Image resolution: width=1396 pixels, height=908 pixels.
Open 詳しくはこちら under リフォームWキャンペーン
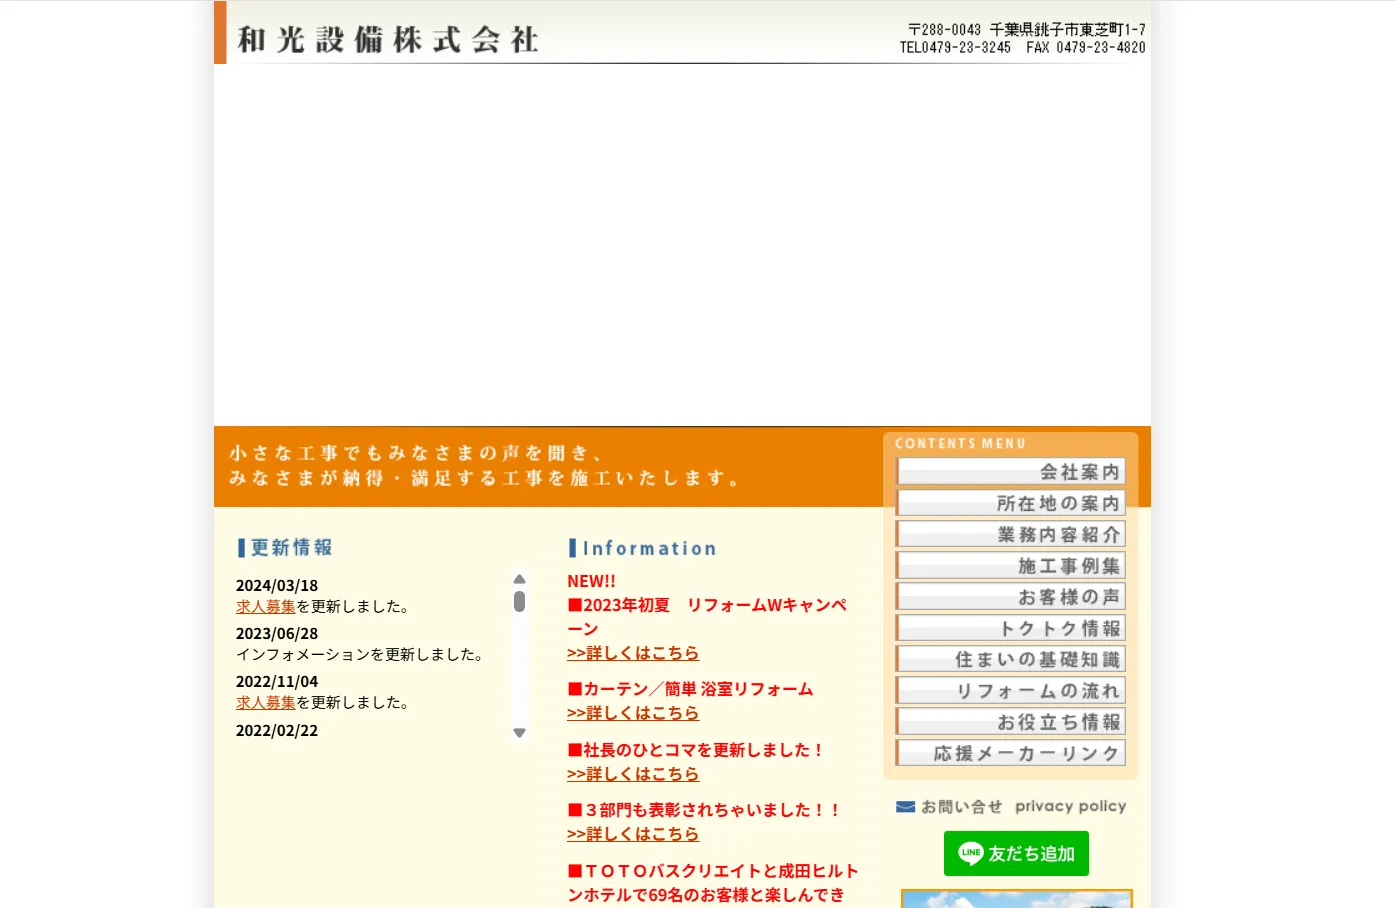pyautogui.click(x=633, y=653)
